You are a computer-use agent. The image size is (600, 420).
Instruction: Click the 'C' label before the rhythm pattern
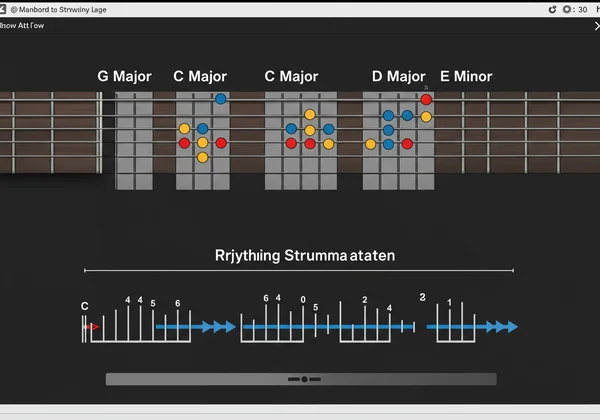(x=85, y=306)
